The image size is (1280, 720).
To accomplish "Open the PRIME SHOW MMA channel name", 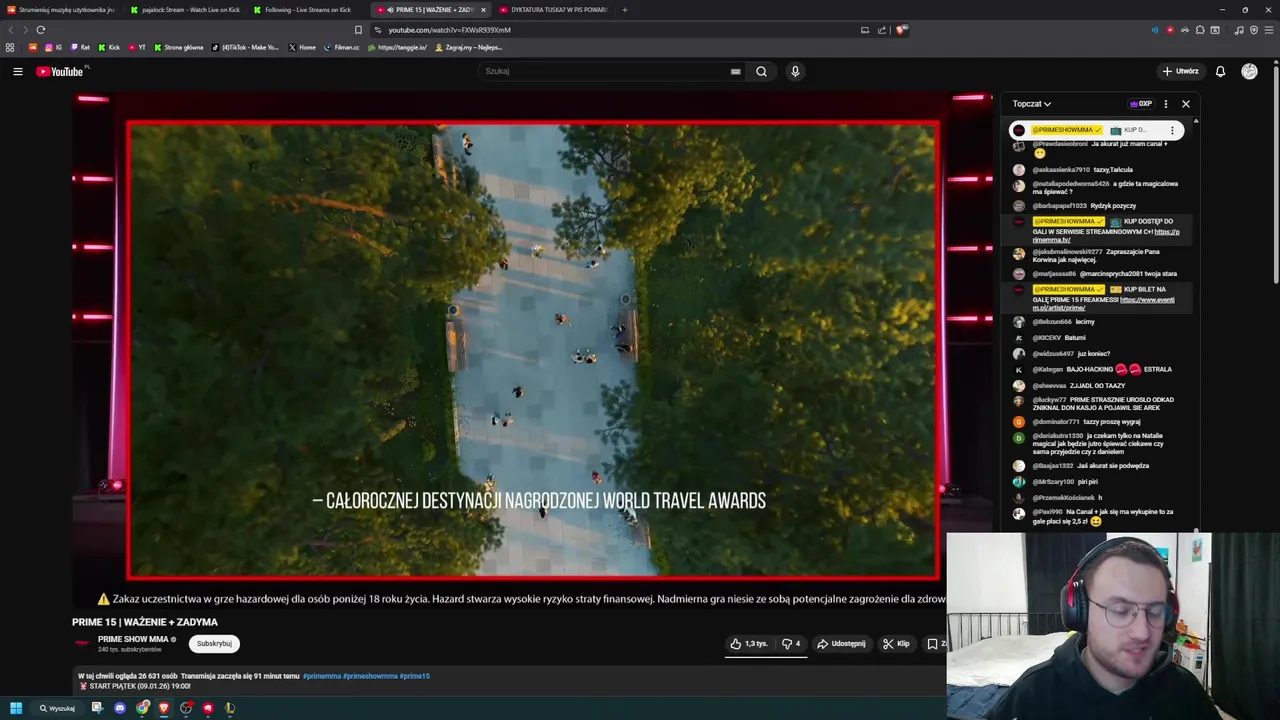I will [x=133, y=639].
